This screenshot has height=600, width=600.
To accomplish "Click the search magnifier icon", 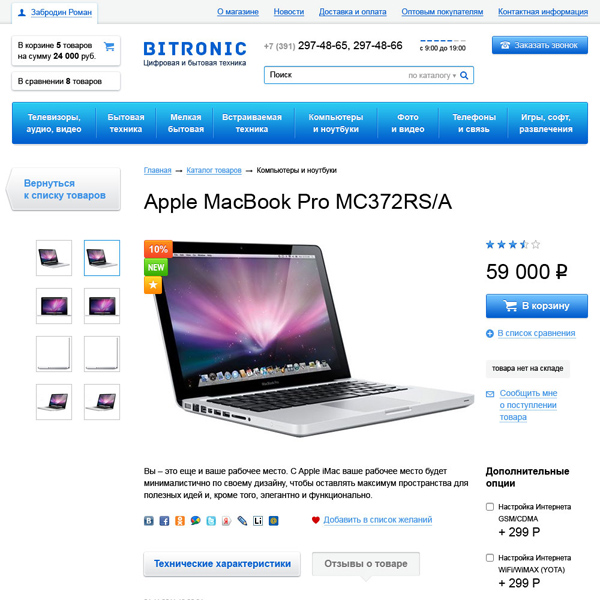I will [x=464, y=75].
